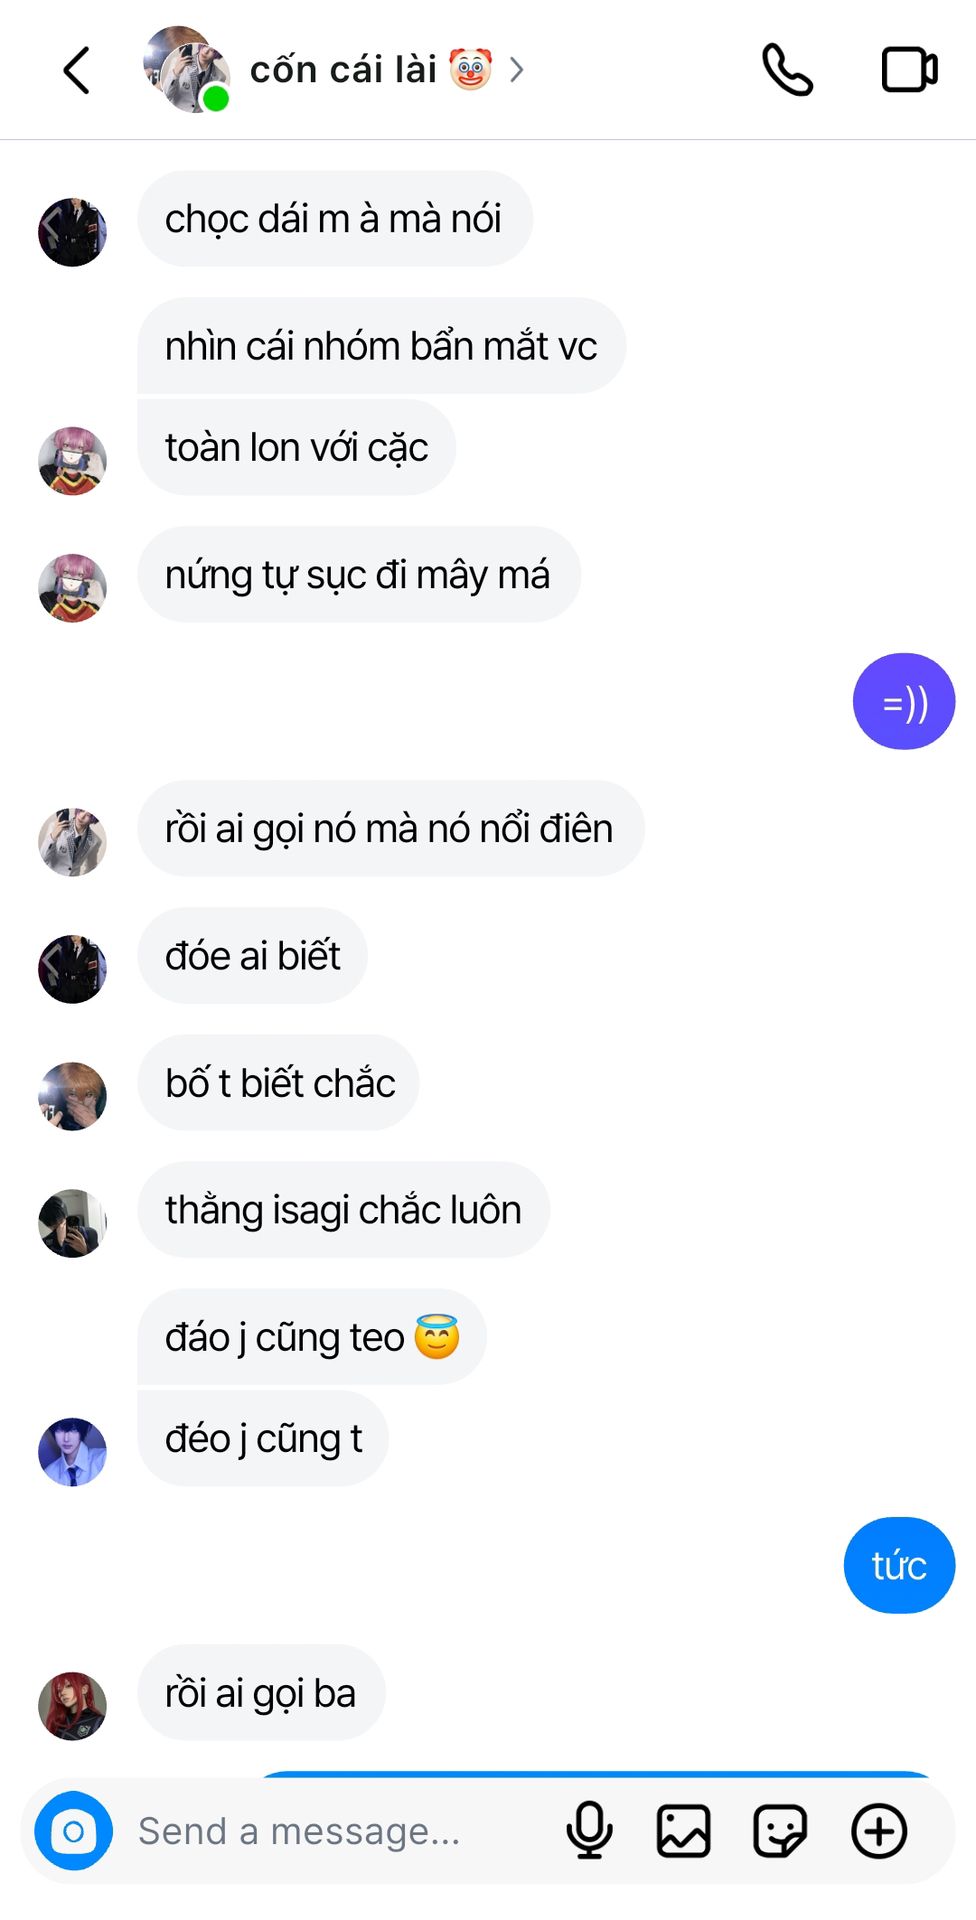Tap the blue tức message bubble
The image size is (976, 1920).
pos(899,1565)
